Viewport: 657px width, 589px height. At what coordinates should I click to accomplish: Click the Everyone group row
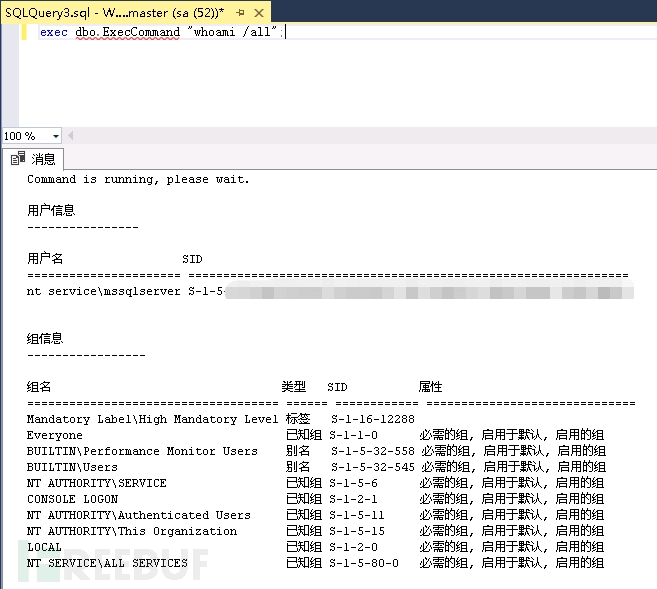coord(315,435)
